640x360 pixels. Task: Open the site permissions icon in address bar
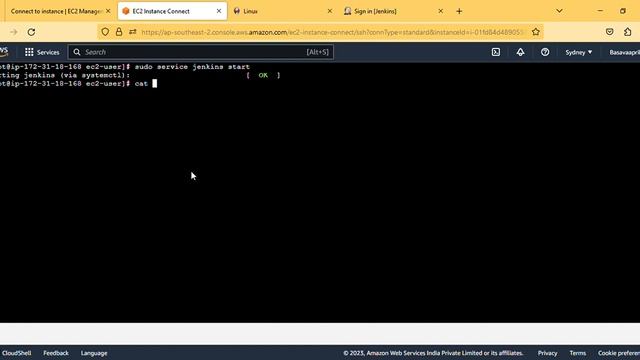pos(133,32)
